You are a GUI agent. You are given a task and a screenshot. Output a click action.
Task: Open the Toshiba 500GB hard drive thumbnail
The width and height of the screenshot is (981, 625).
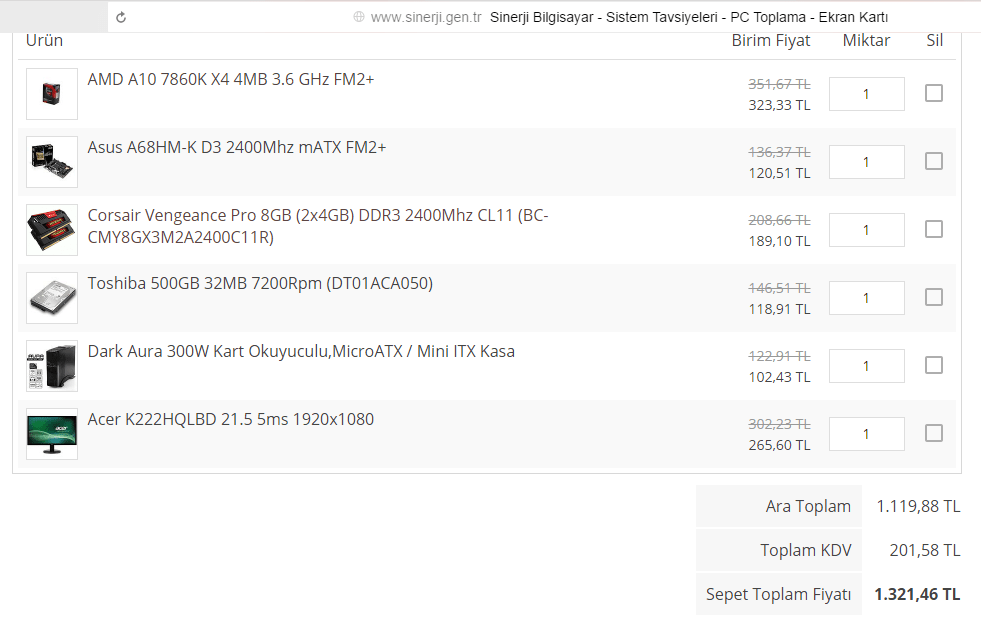click(52, 298)
